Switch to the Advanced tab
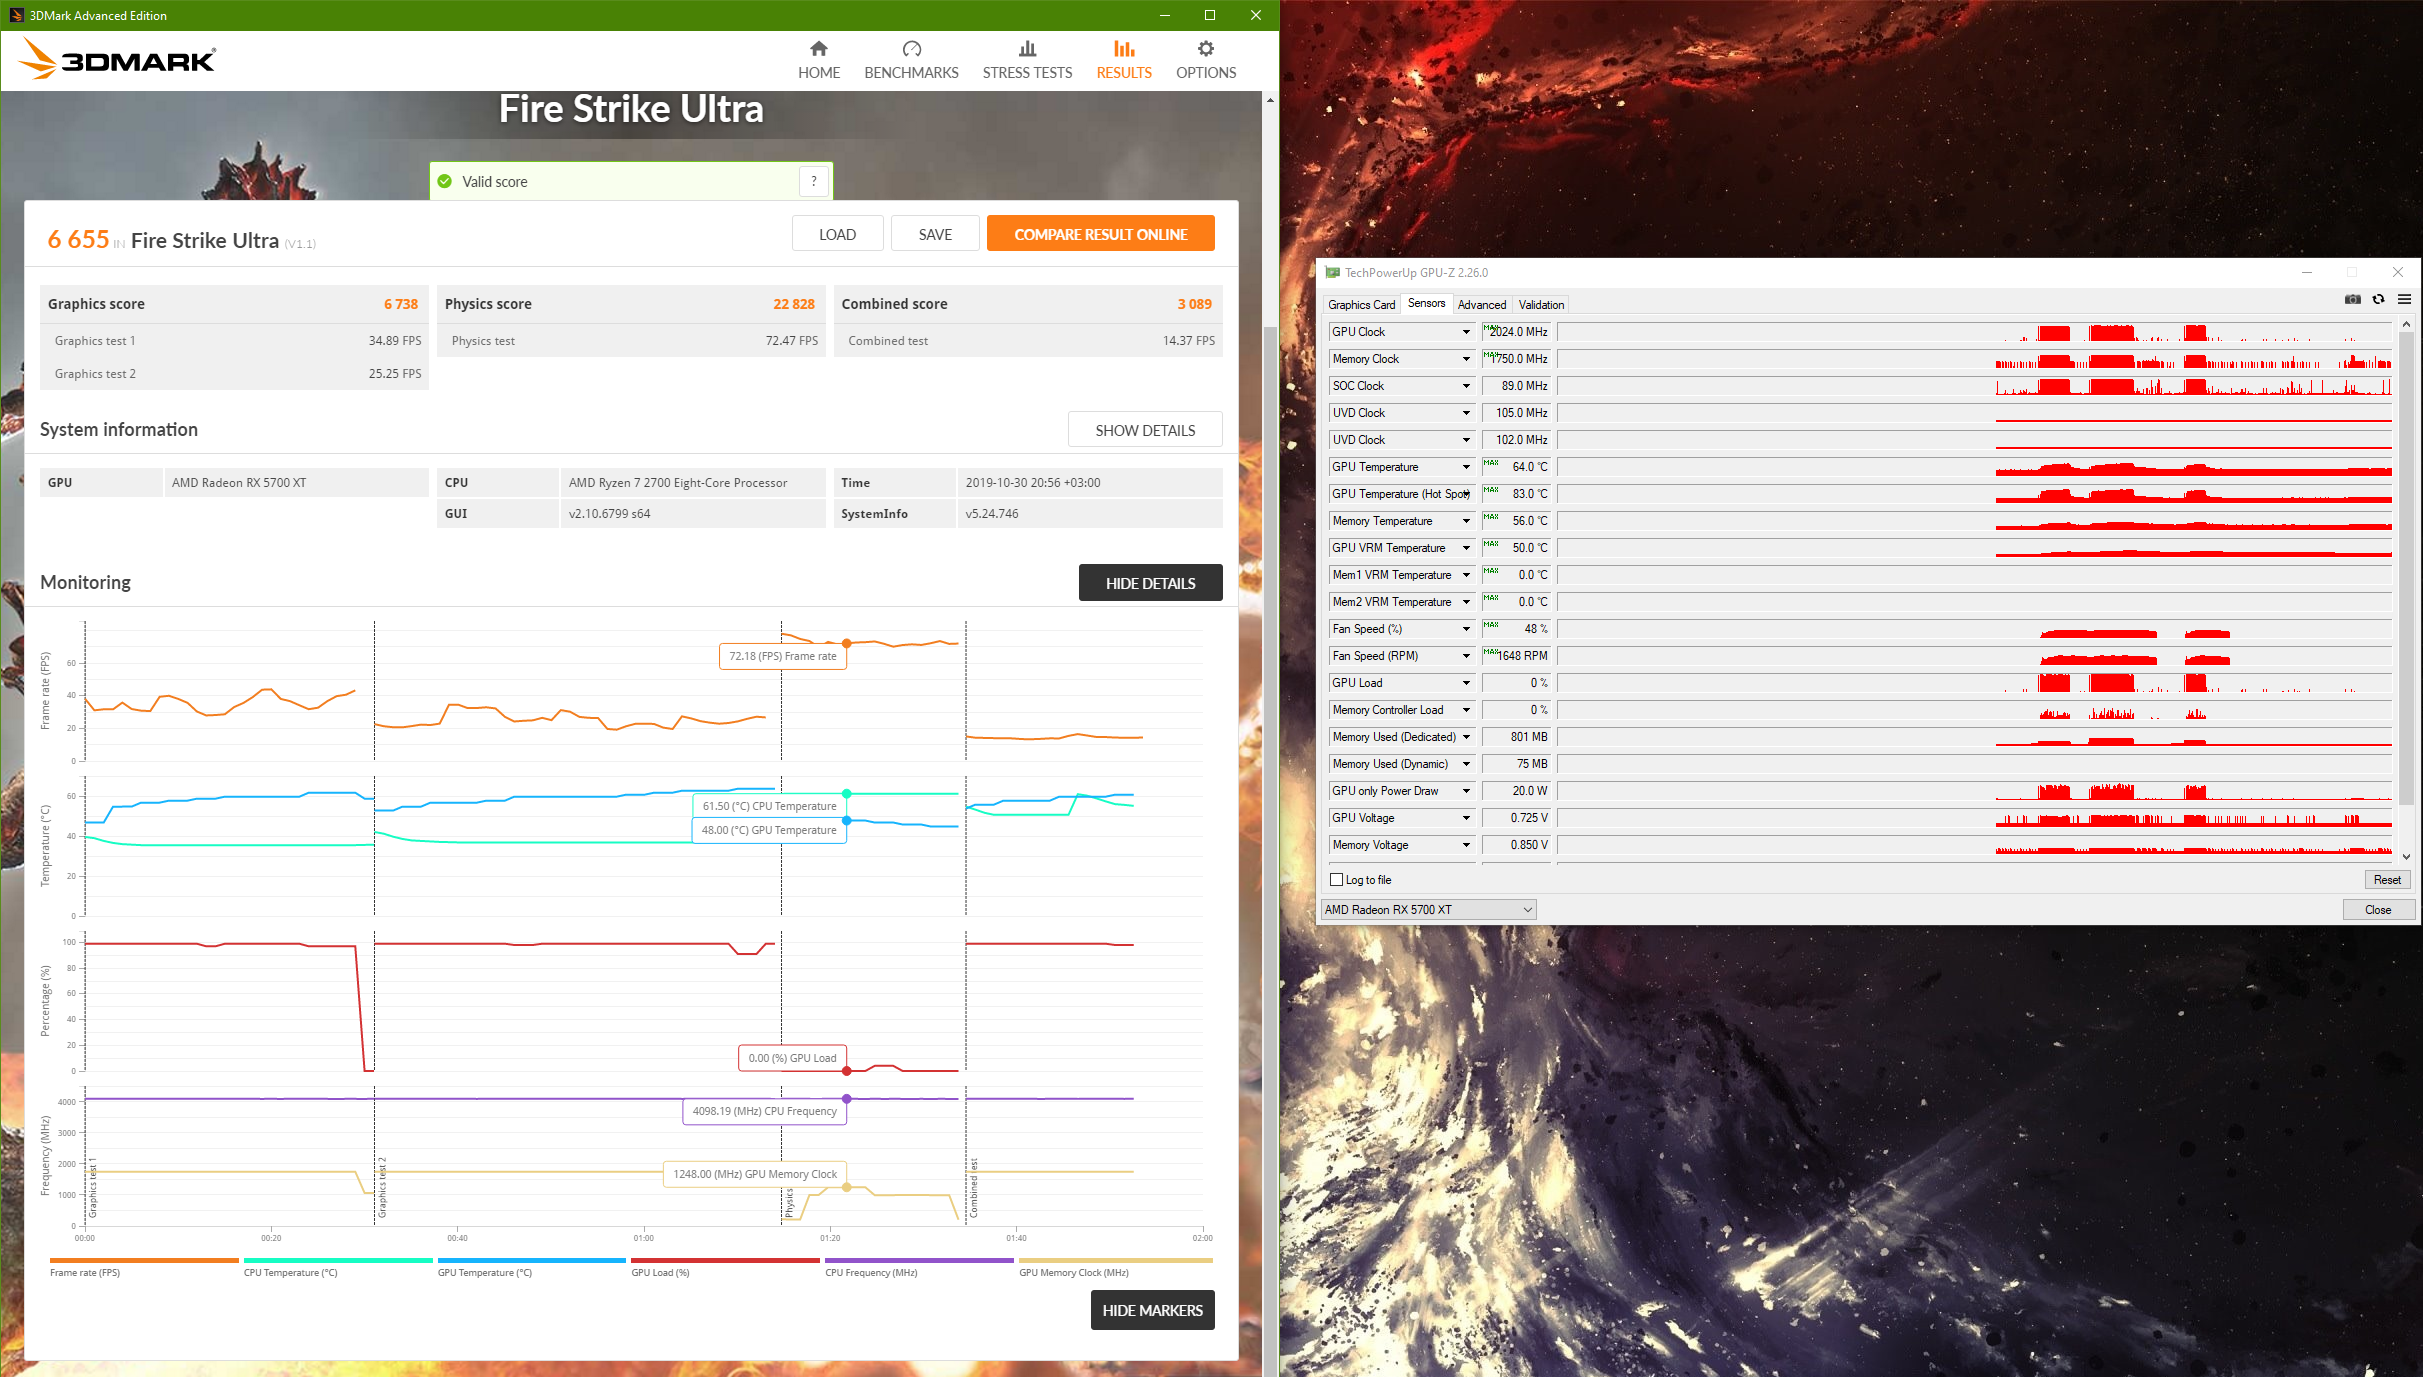2423x1377 pixels. click(x=1481, y=305)
